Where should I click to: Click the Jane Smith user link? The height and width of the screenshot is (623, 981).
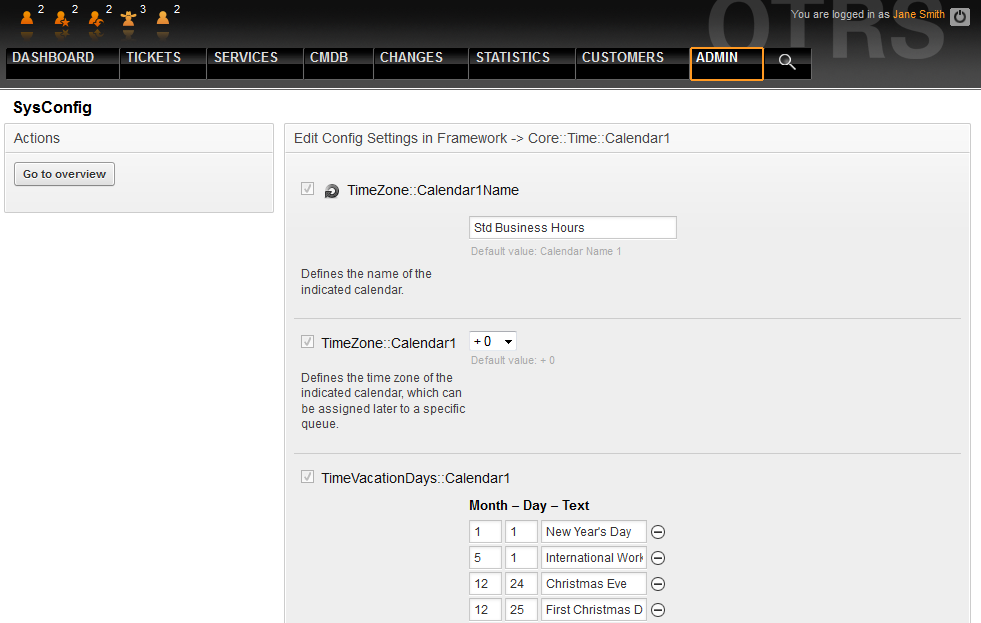[x=918, y=15]
